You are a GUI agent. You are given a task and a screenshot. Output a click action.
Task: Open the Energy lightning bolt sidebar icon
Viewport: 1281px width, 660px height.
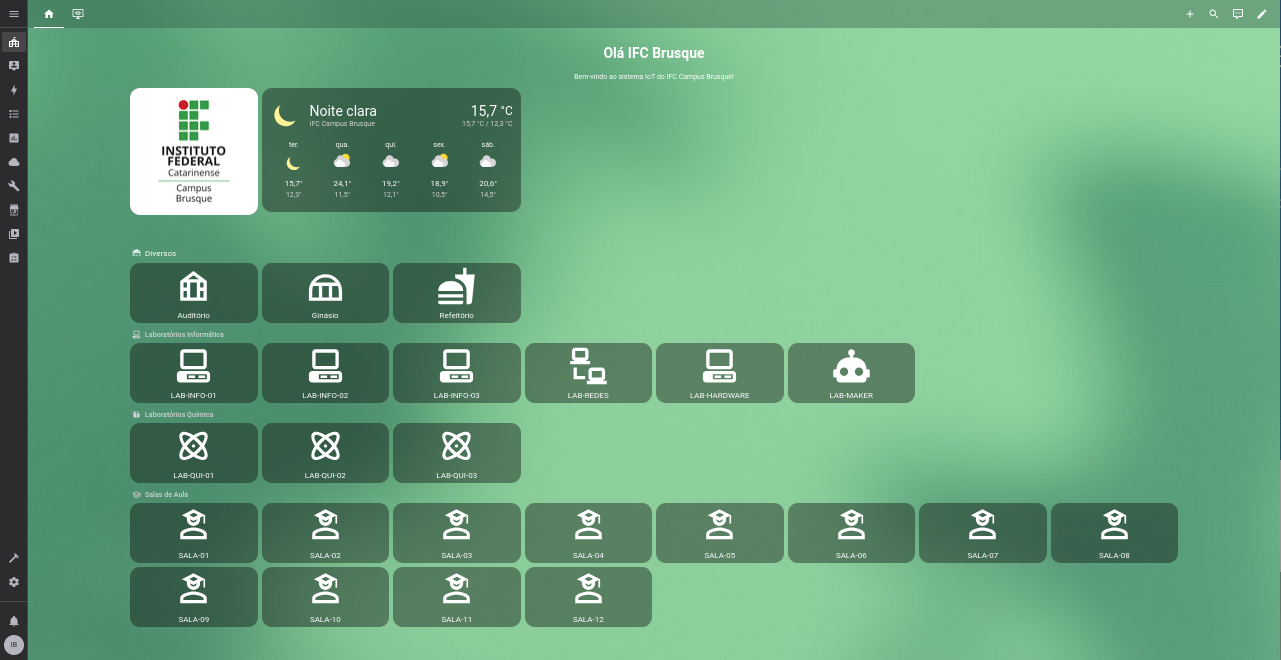14,90
